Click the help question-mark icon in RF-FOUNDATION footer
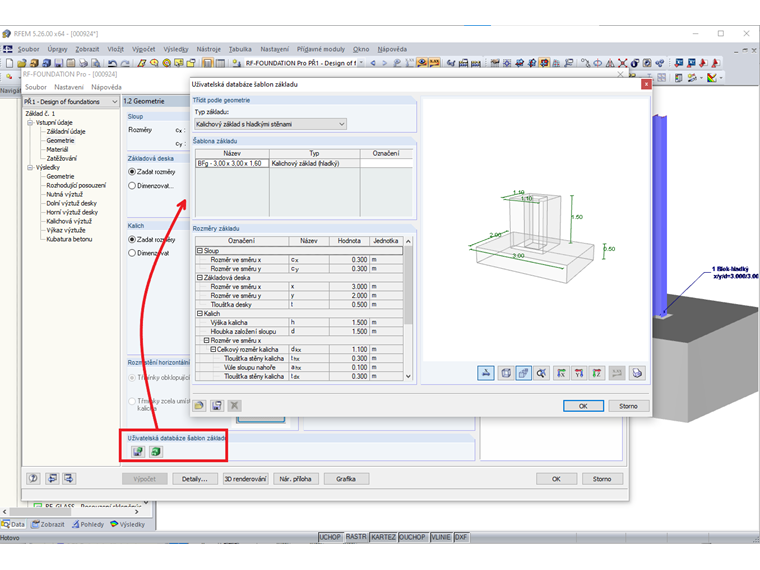760x570 pixels. 33,478
